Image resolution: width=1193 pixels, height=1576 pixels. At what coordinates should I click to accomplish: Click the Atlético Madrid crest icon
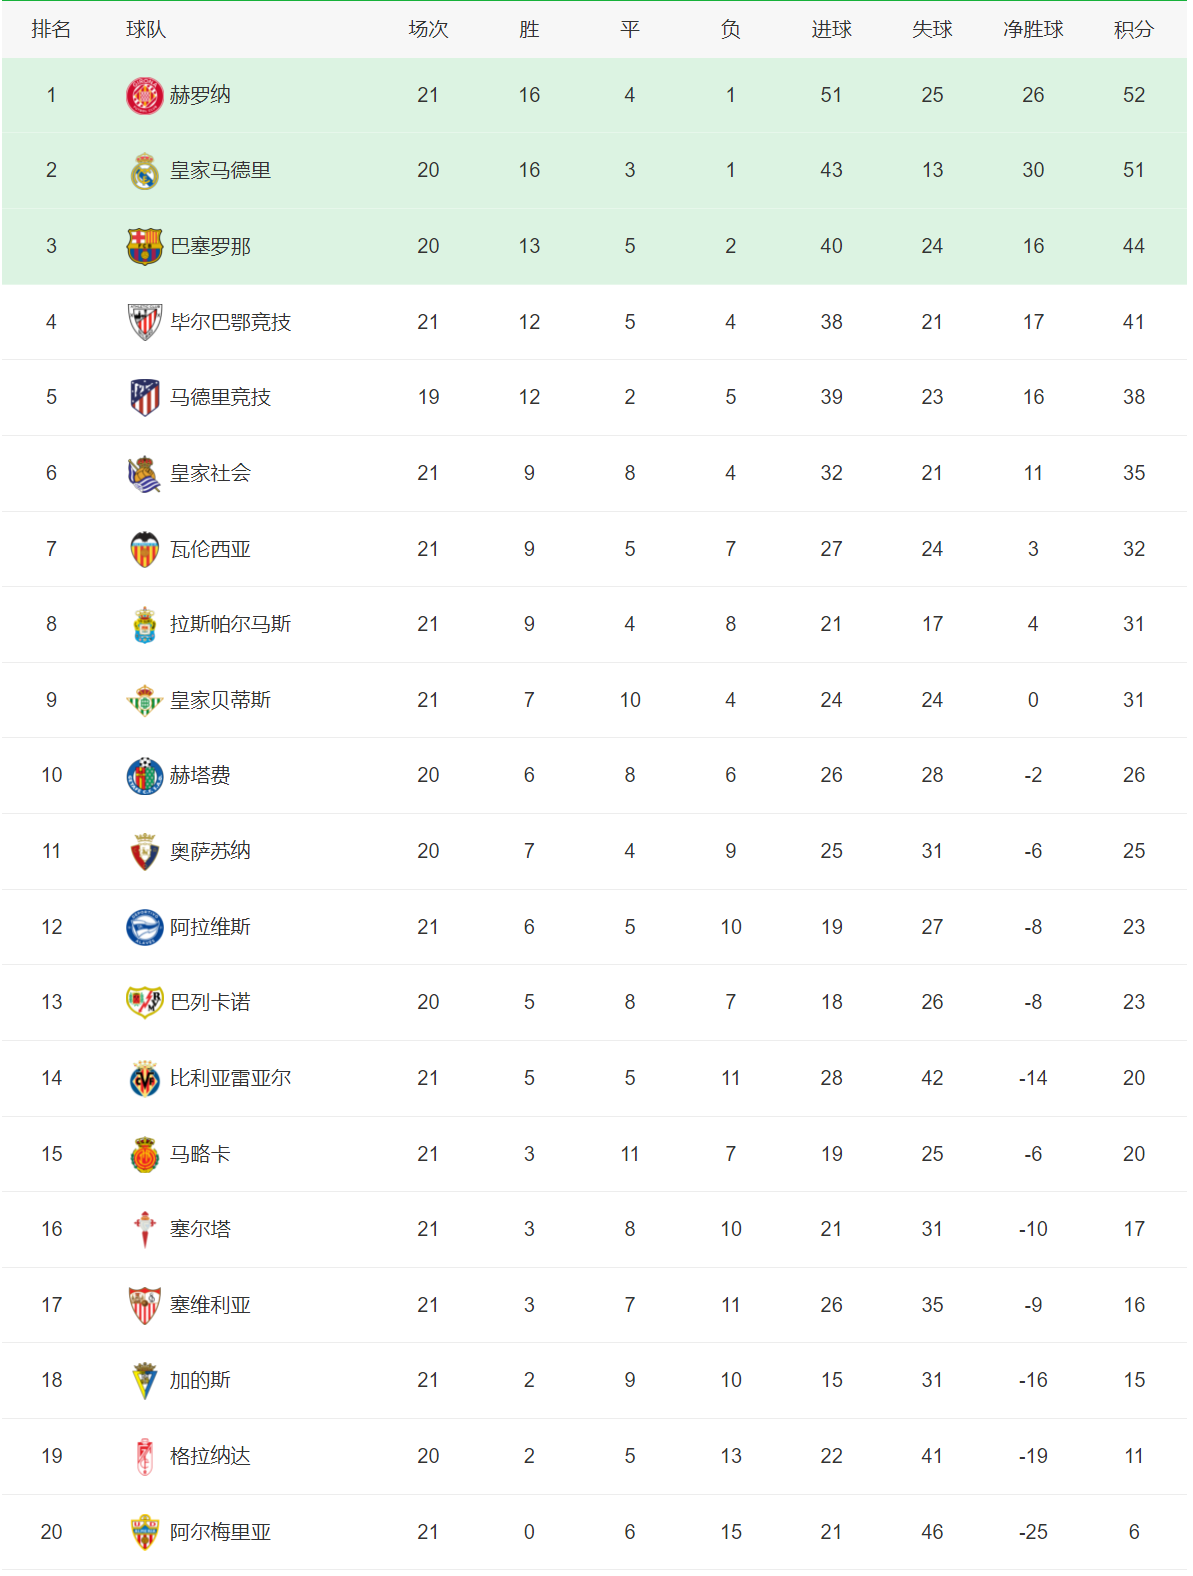coord(144,398)
